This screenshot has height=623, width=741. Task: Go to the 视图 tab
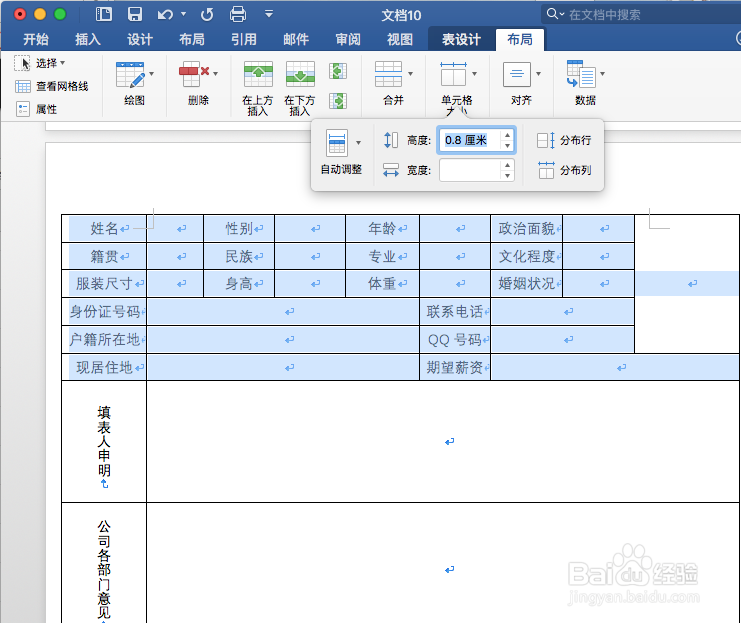click(400, 39)
